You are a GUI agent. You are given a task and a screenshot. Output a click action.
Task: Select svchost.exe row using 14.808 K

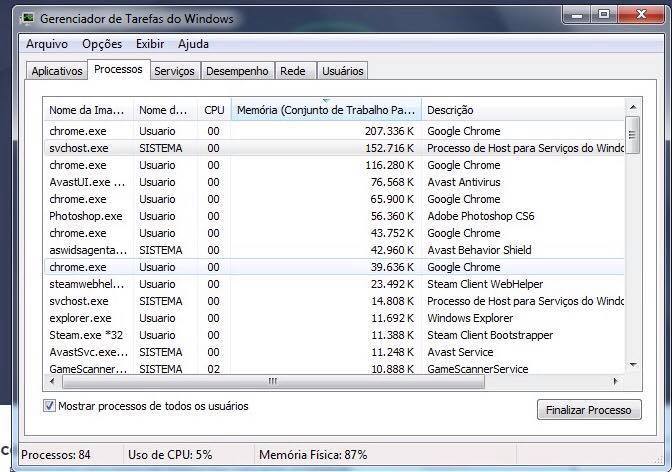[334, 301]
